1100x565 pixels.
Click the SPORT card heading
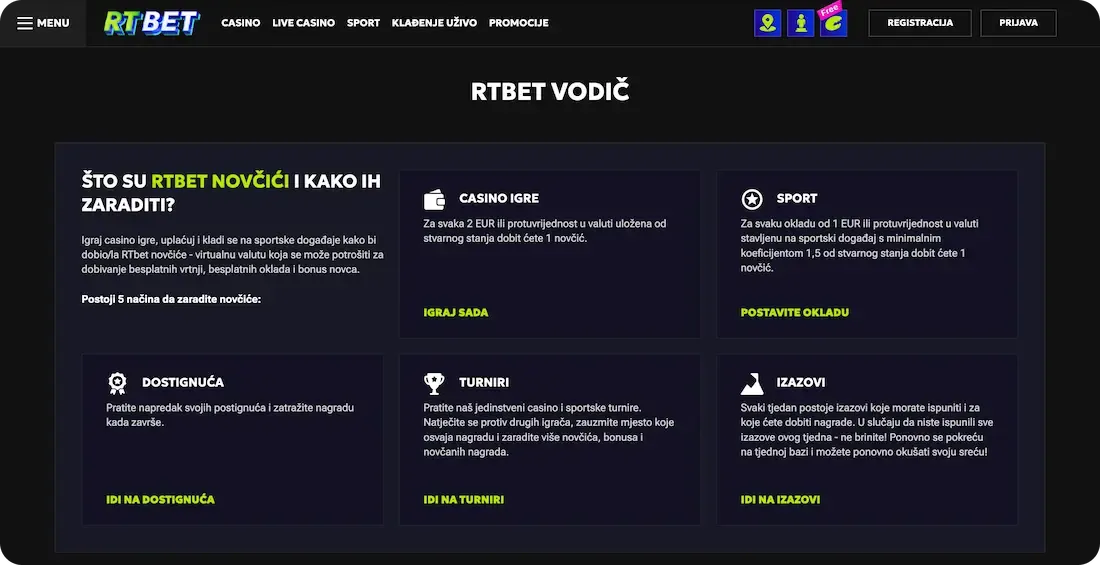(x=797, y=199)
